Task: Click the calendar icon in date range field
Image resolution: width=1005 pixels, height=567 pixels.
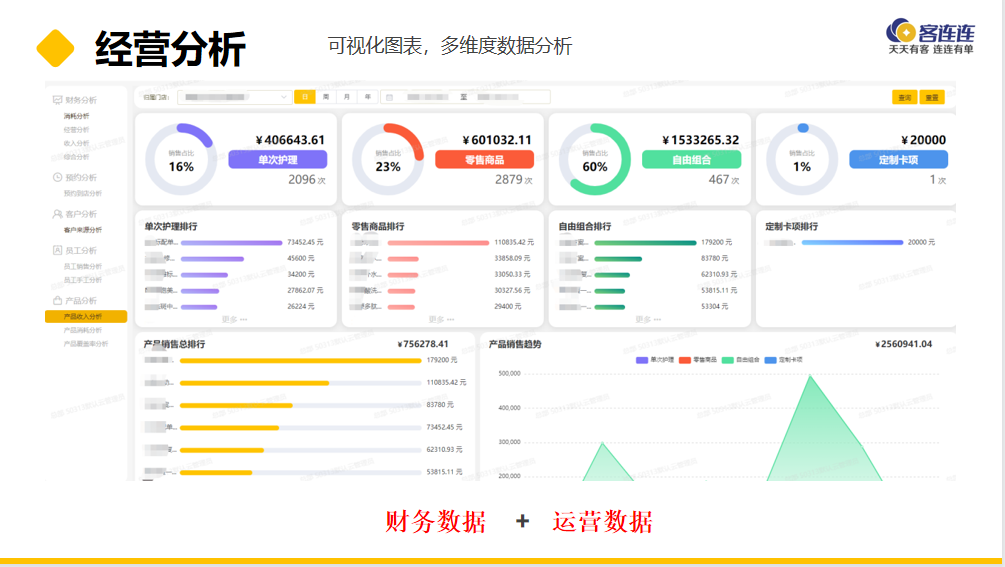Action: click(x=389, y=97)
